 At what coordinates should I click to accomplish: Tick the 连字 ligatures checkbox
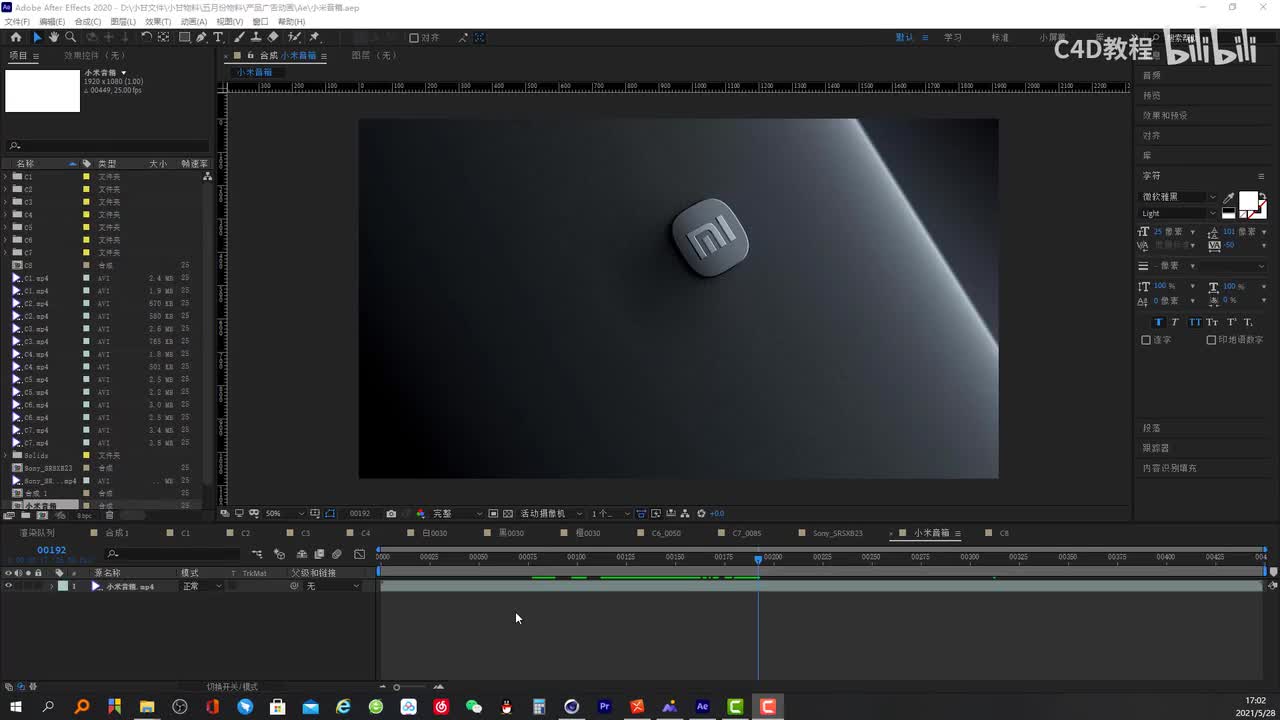point(1146,340)
